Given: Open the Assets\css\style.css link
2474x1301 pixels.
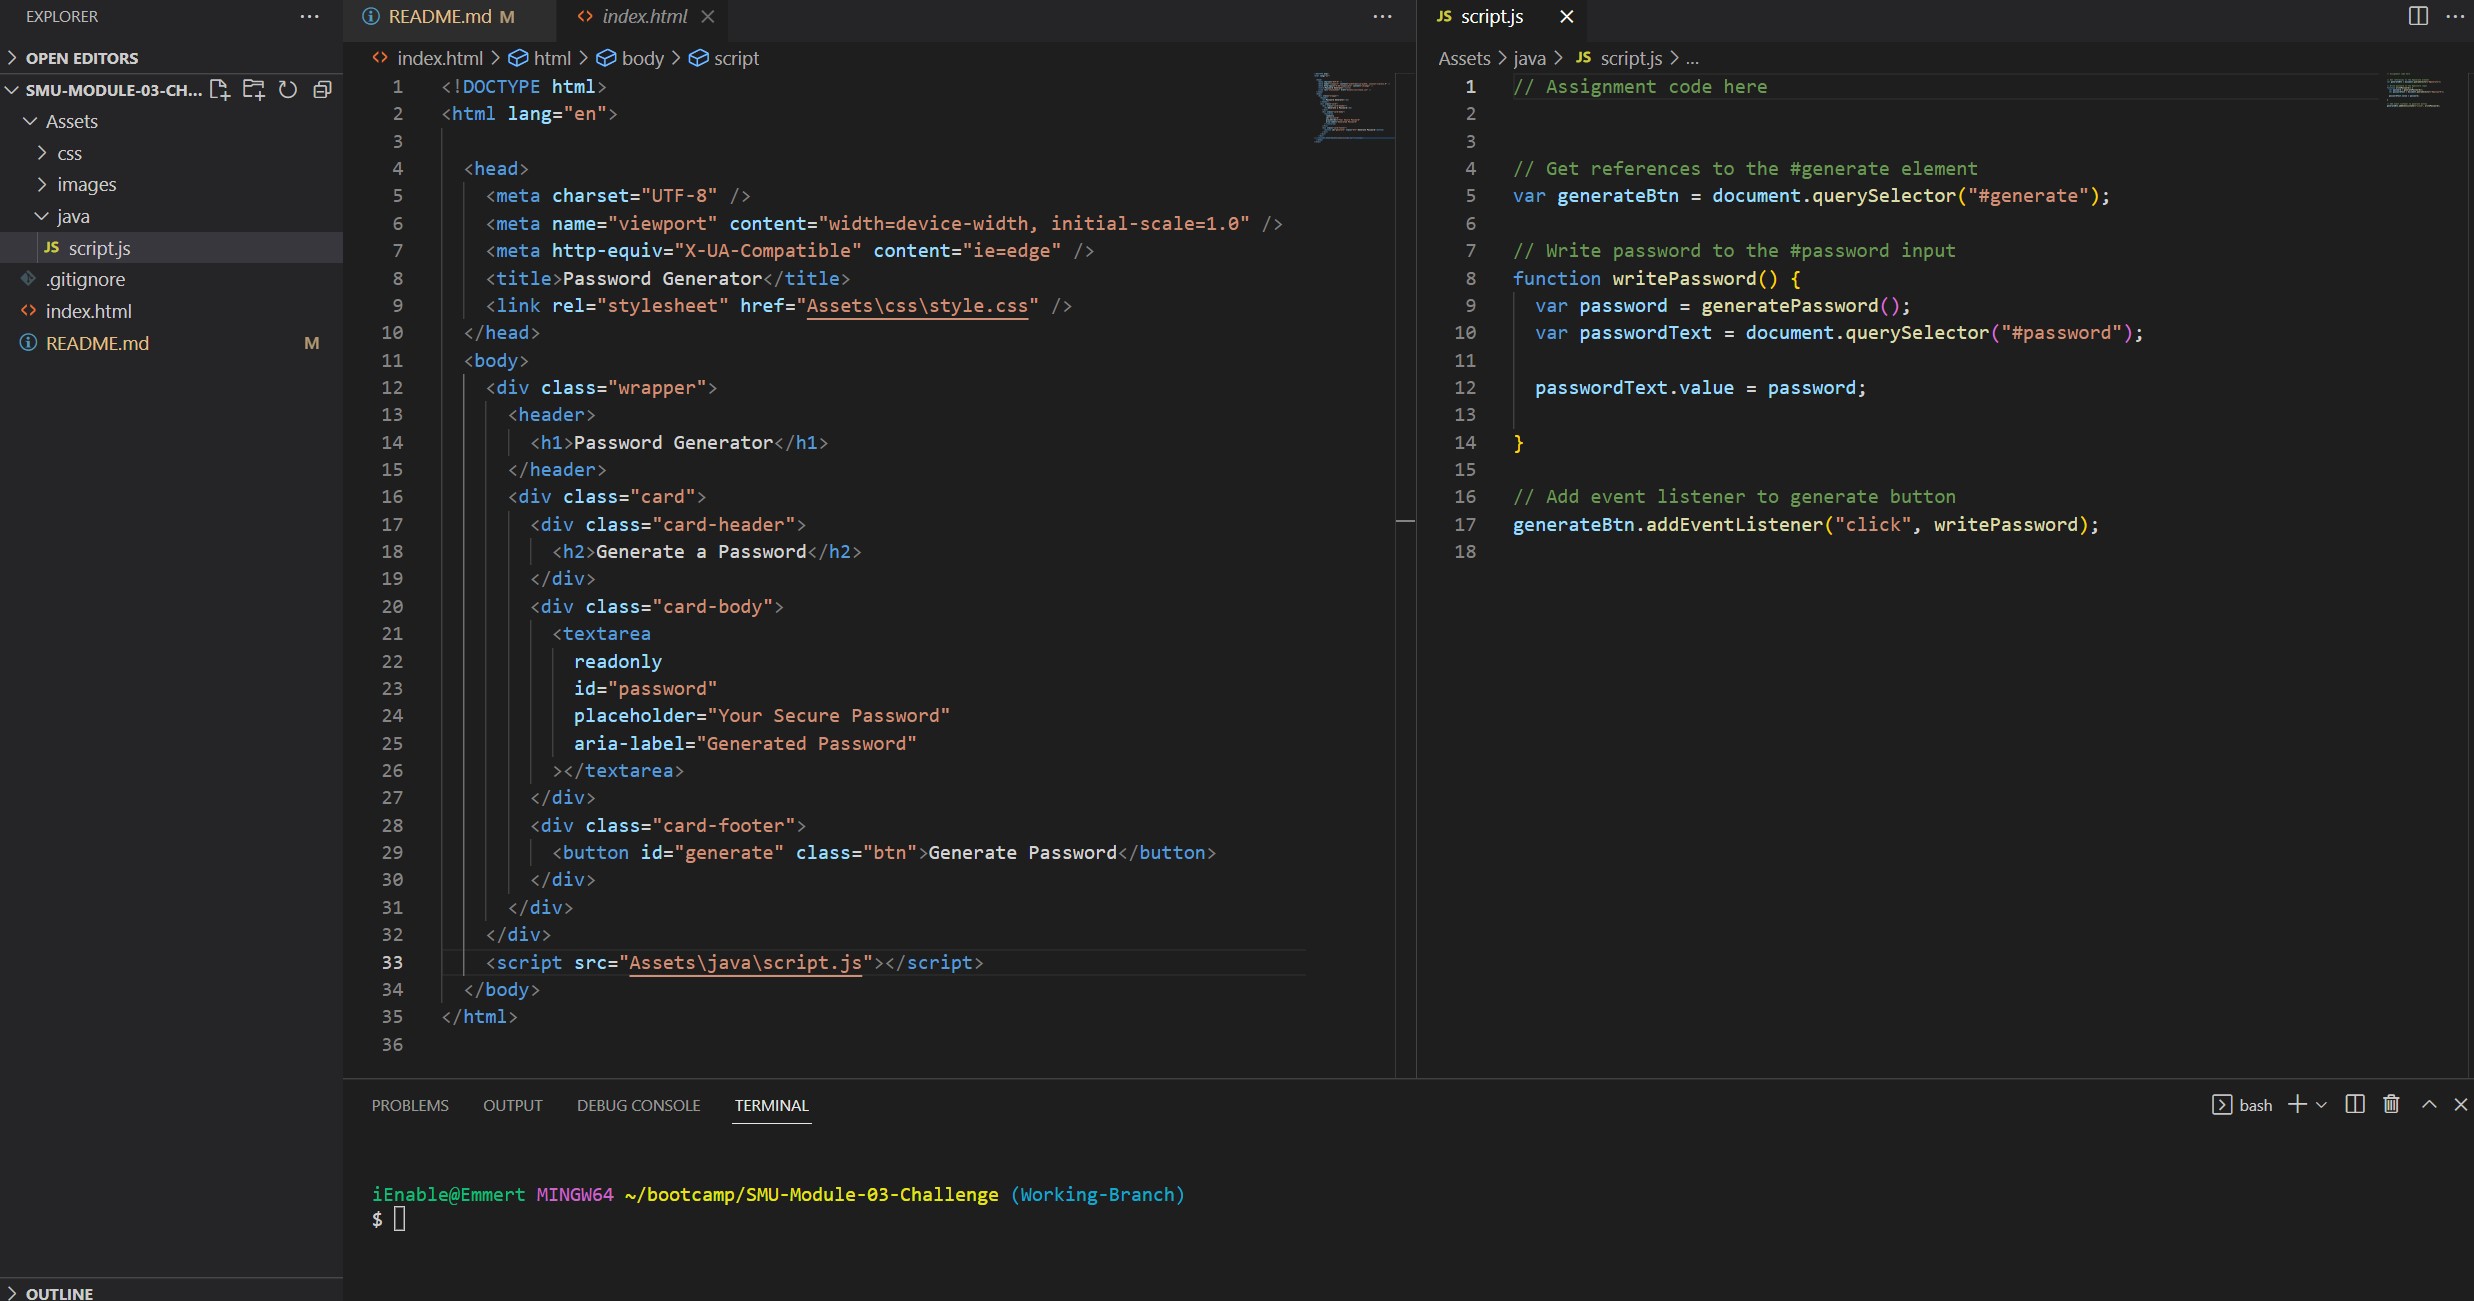Looking at the screenshot, I should pos(916,306).
